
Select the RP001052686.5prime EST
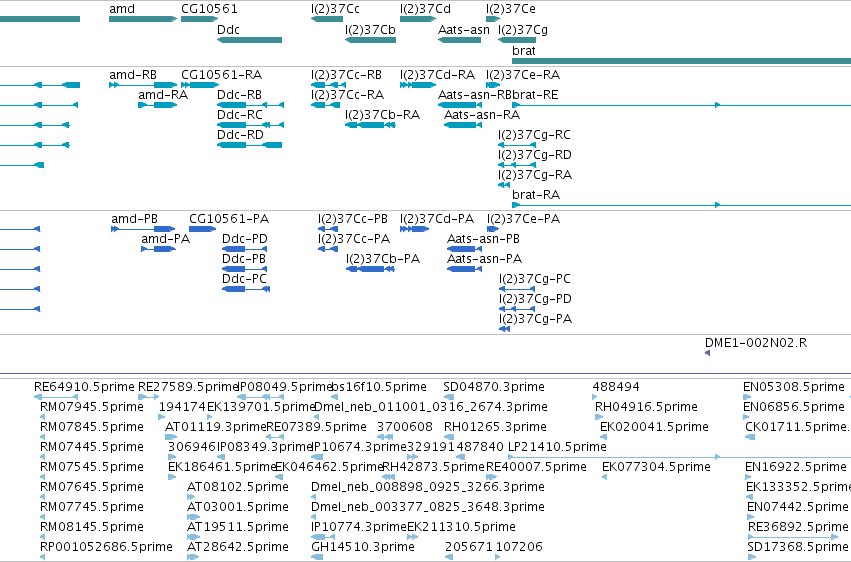pyautogui.click(x=42, y=557)
